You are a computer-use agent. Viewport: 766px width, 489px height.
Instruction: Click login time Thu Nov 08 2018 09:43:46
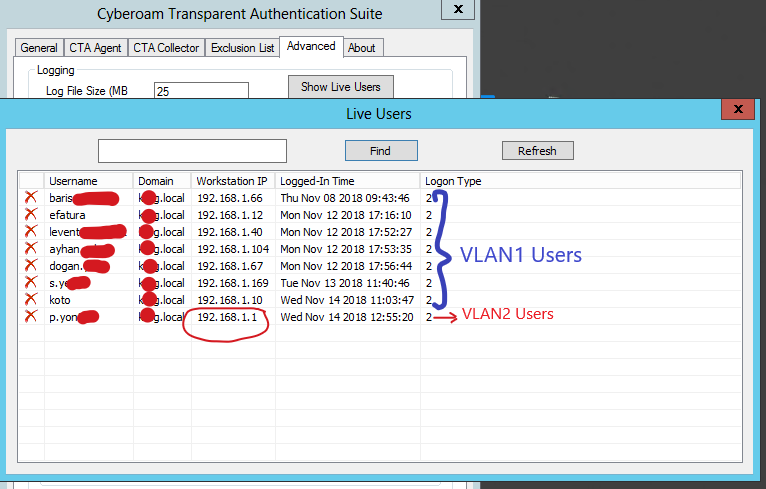click(345, 198)
